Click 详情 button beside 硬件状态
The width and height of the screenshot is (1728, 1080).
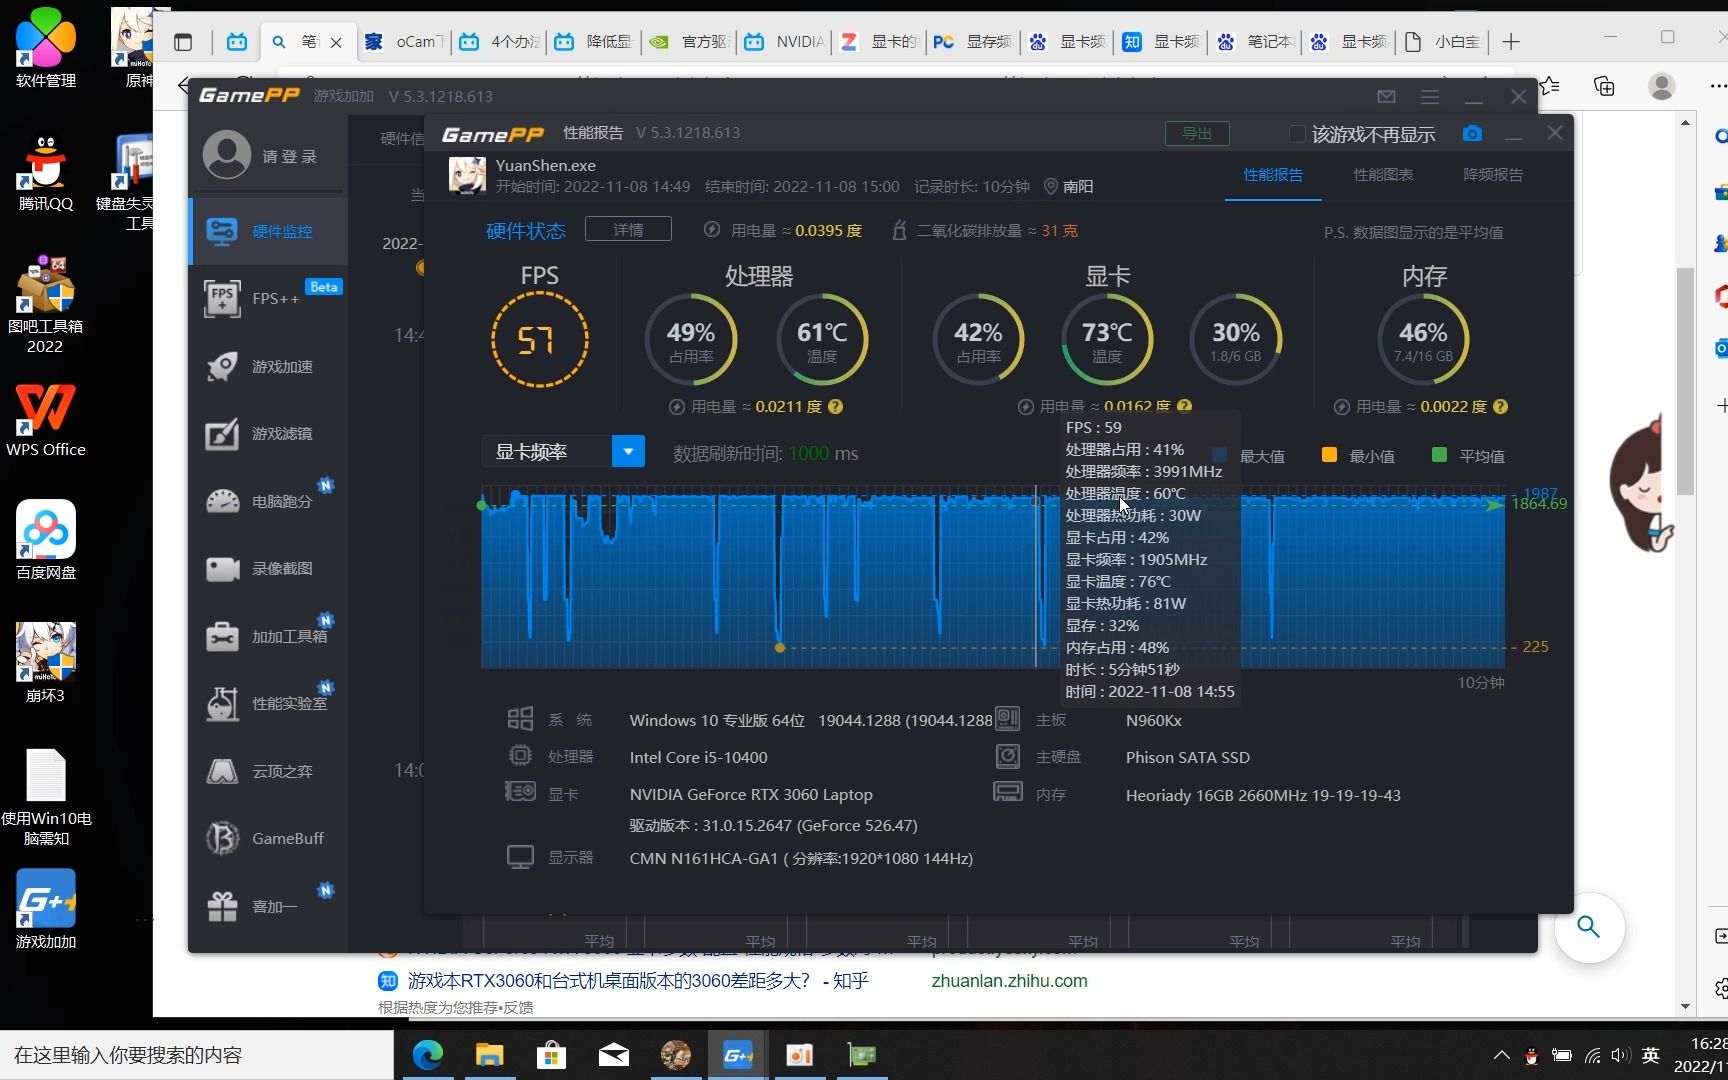[x=628, y=230]
